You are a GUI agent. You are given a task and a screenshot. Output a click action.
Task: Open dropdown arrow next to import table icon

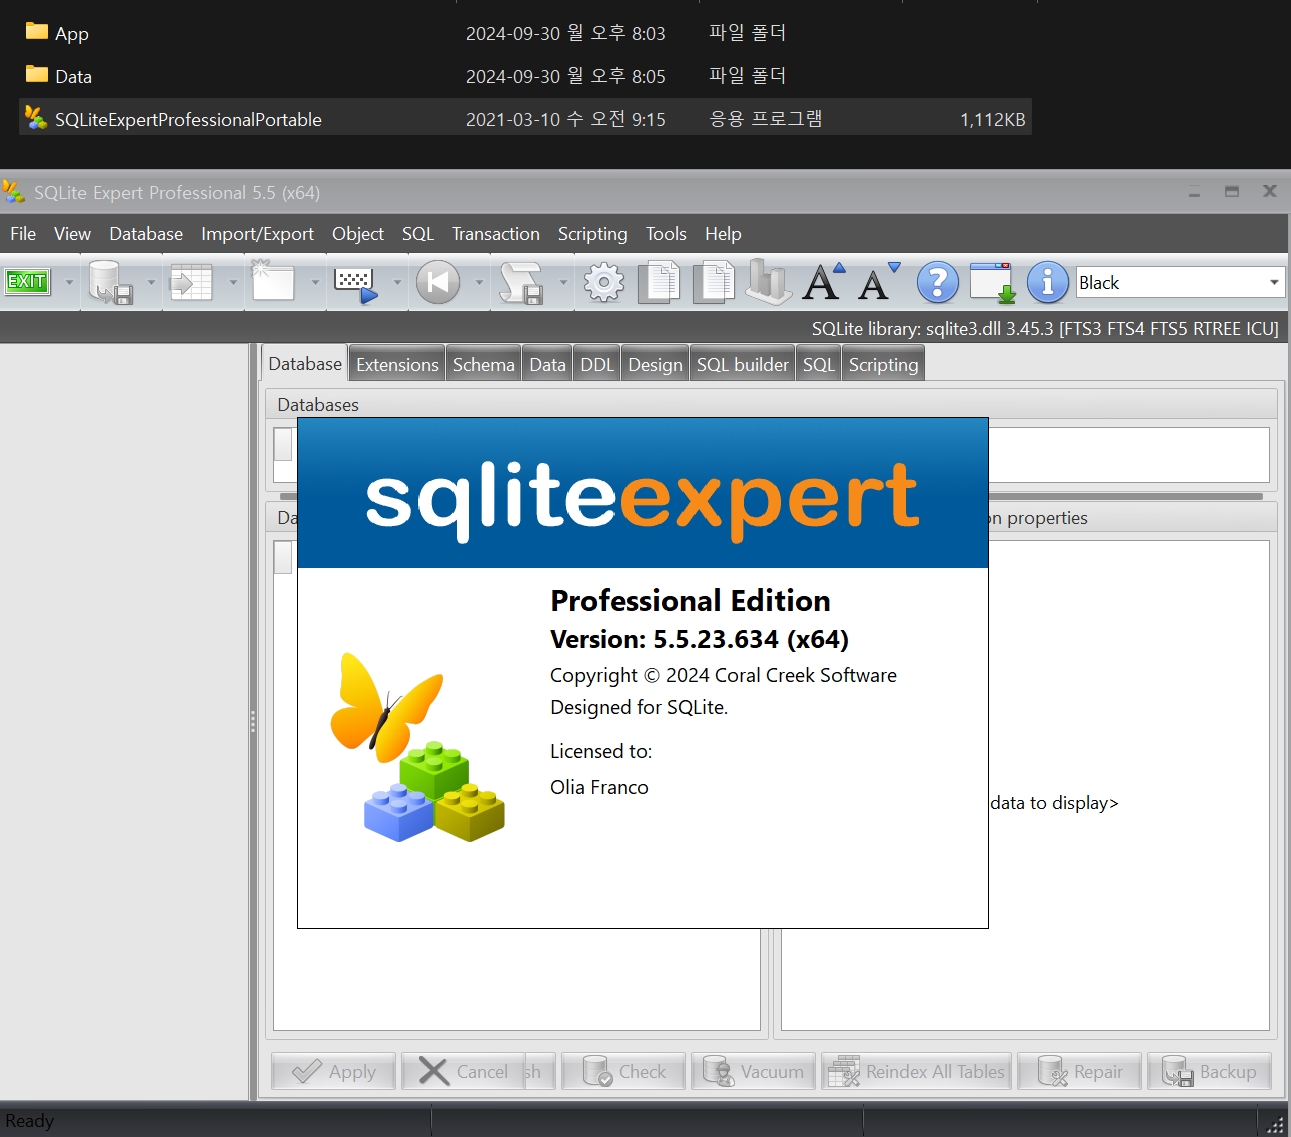click(x=233, y=282)
